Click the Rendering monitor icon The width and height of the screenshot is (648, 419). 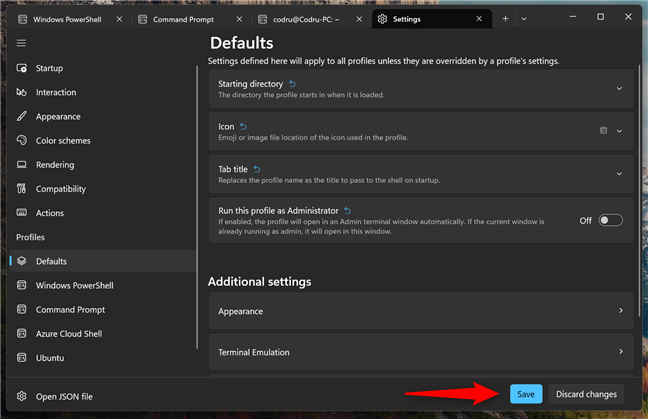pos(21,164)
